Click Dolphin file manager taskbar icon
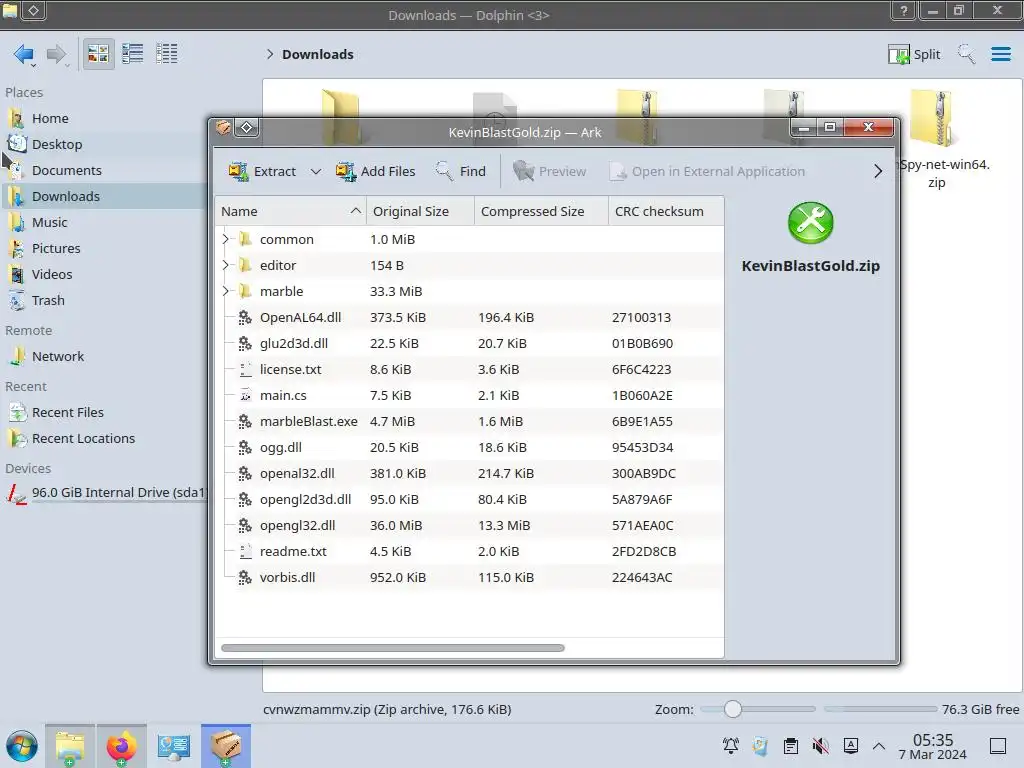Screen dimensions: 1024x768 pos(70,746)
